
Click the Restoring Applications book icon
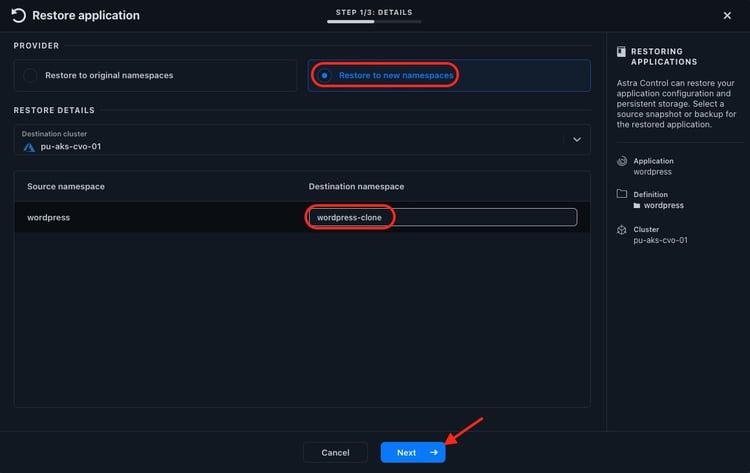[621, 50]
